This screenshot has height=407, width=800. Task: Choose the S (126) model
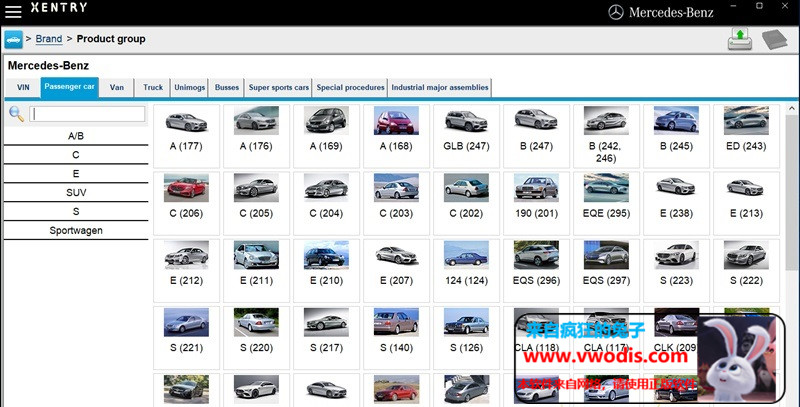[466, 338]
